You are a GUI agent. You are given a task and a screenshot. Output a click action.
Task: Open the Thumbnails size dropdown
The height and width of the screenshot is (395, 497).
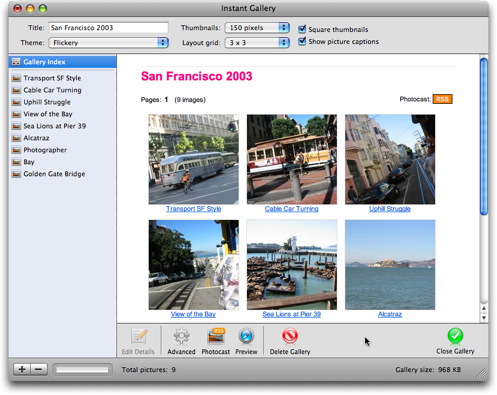click(x=257, y=28)
